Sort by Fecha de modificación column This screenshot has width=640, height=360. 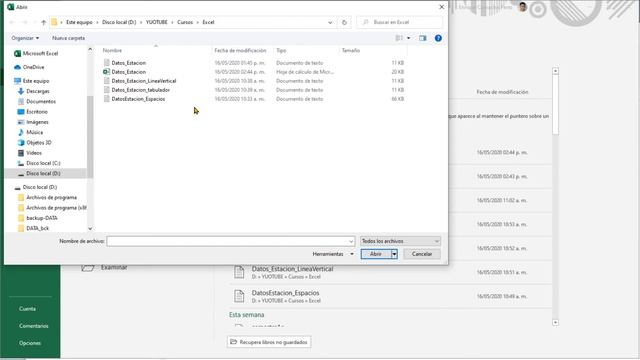pos(240,50)
